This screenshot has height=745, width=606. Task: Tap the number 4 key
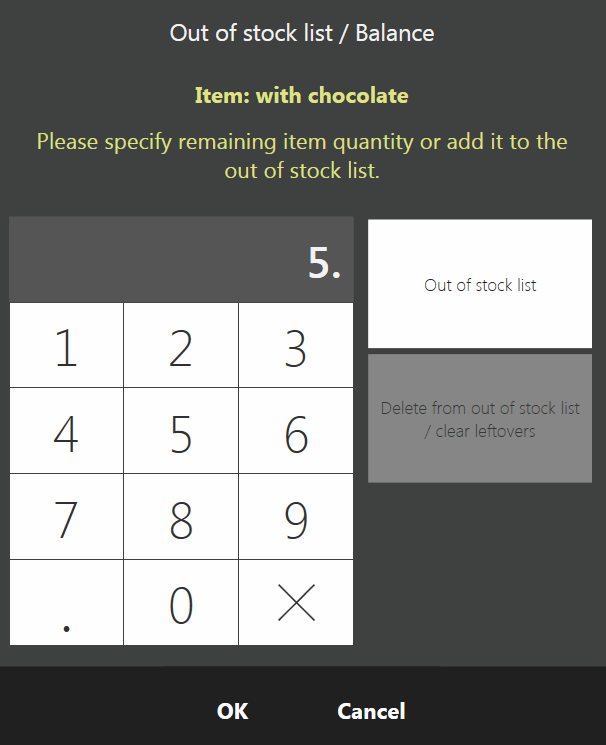[x=66, y=432]
